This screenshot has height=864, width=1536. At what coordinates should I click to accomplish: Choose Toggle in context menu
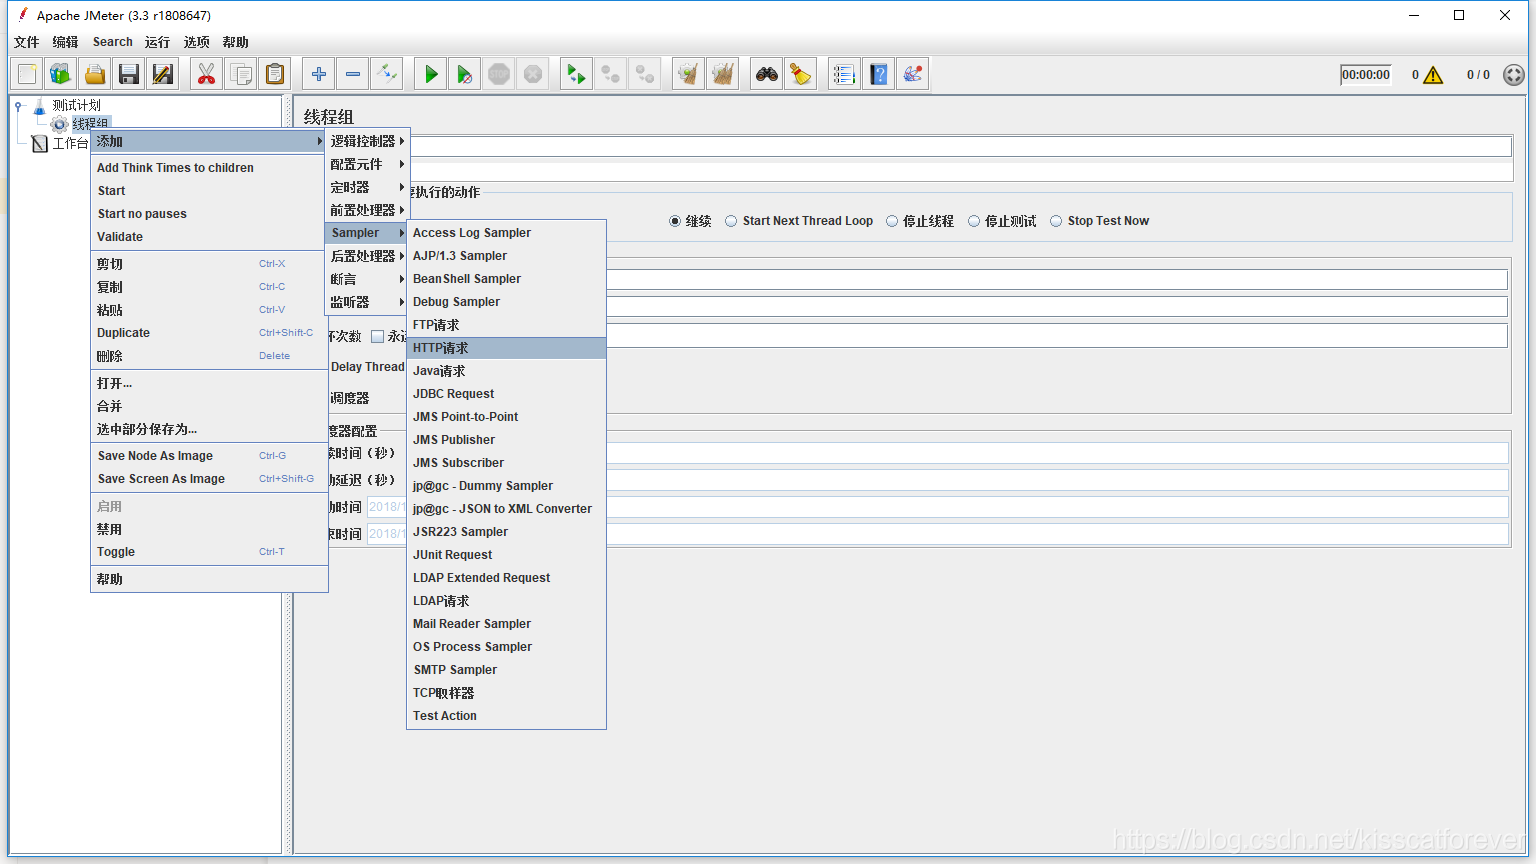[209, 552]
